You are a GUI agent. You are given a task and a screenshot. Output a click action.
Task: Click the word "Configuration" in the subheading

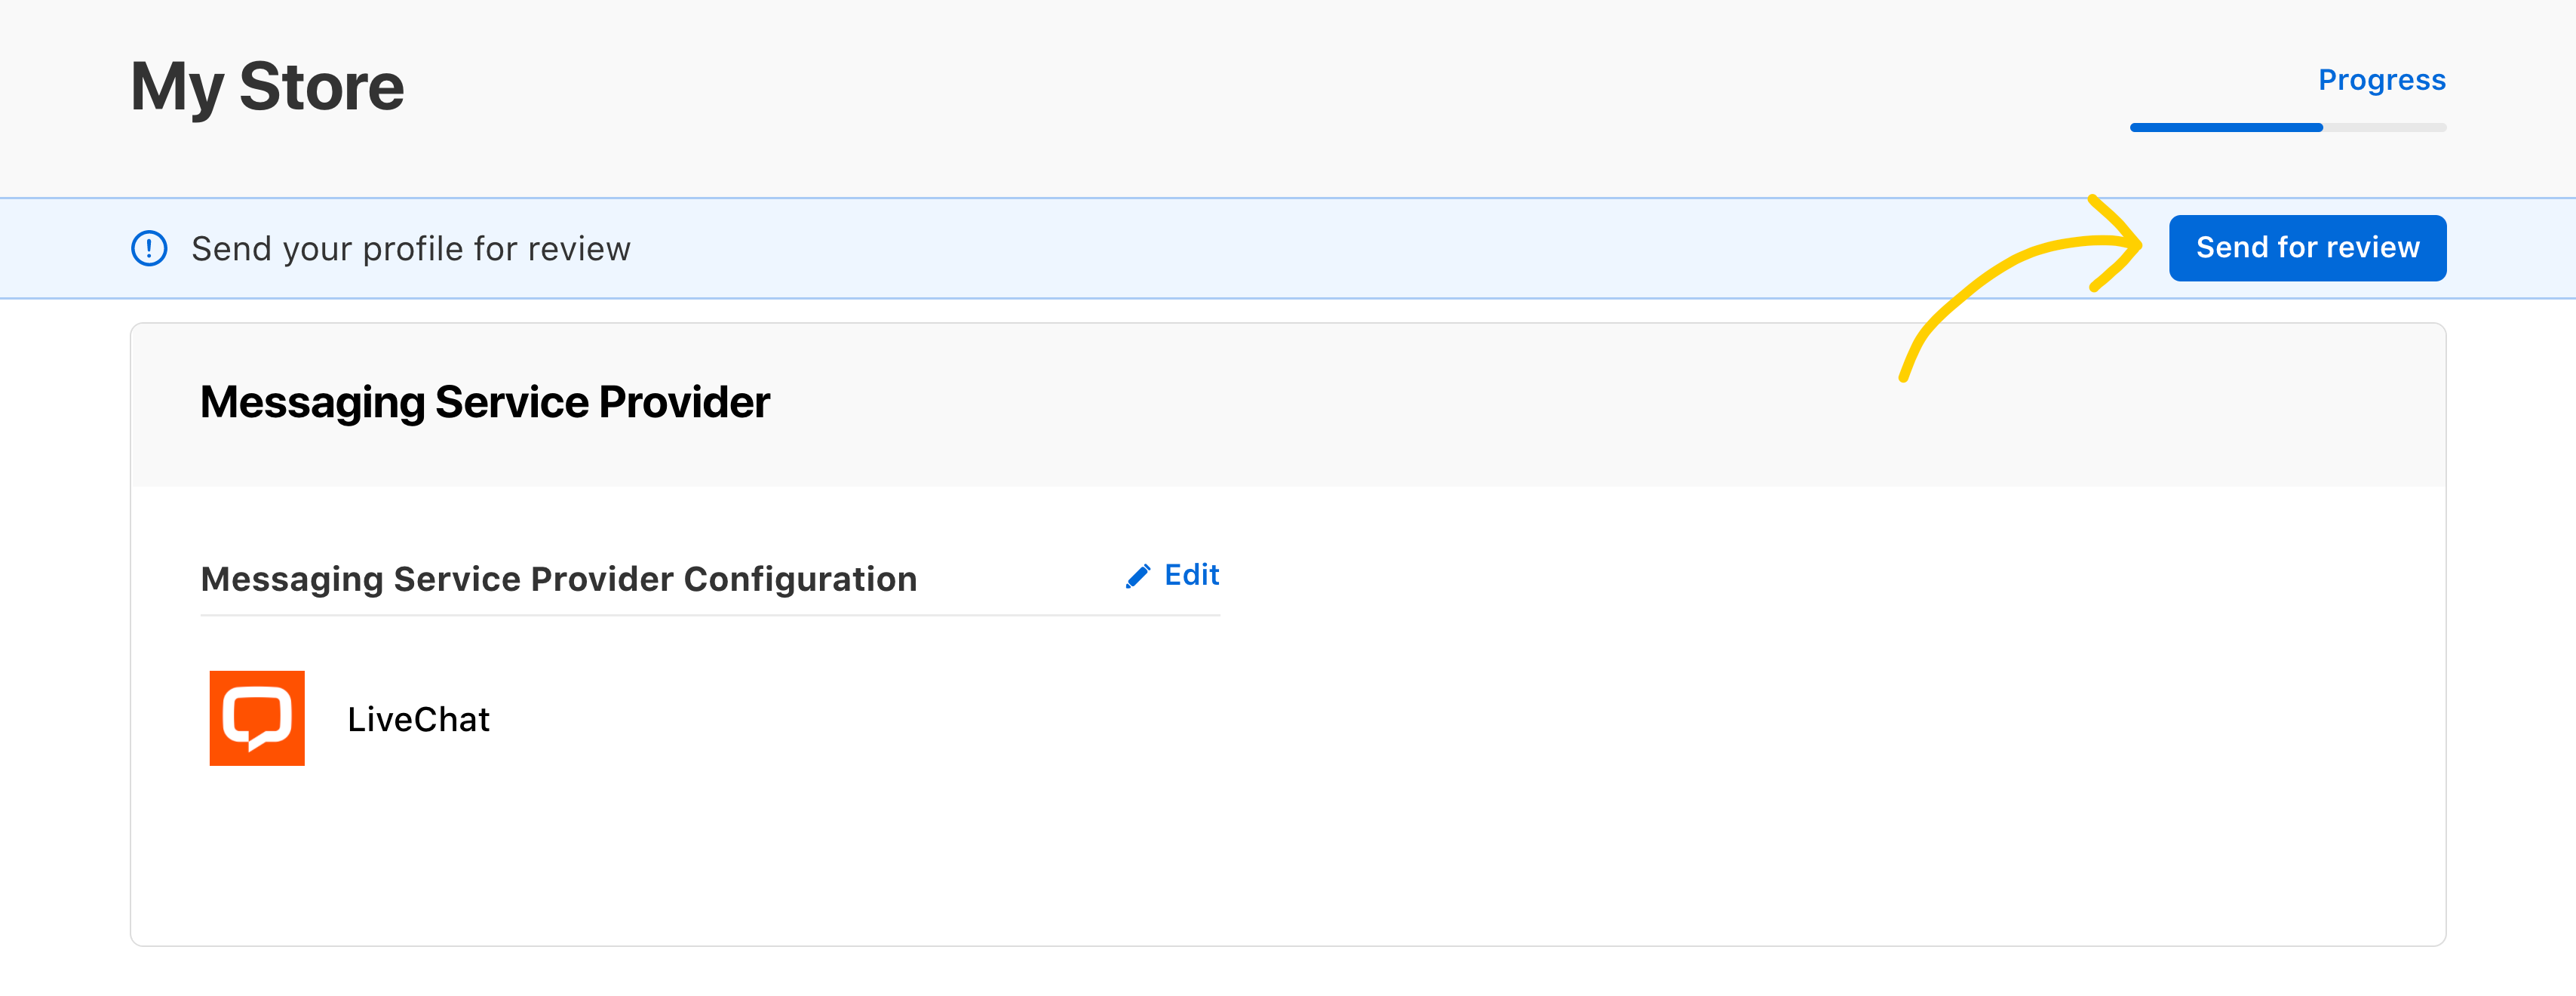point(800,579)
